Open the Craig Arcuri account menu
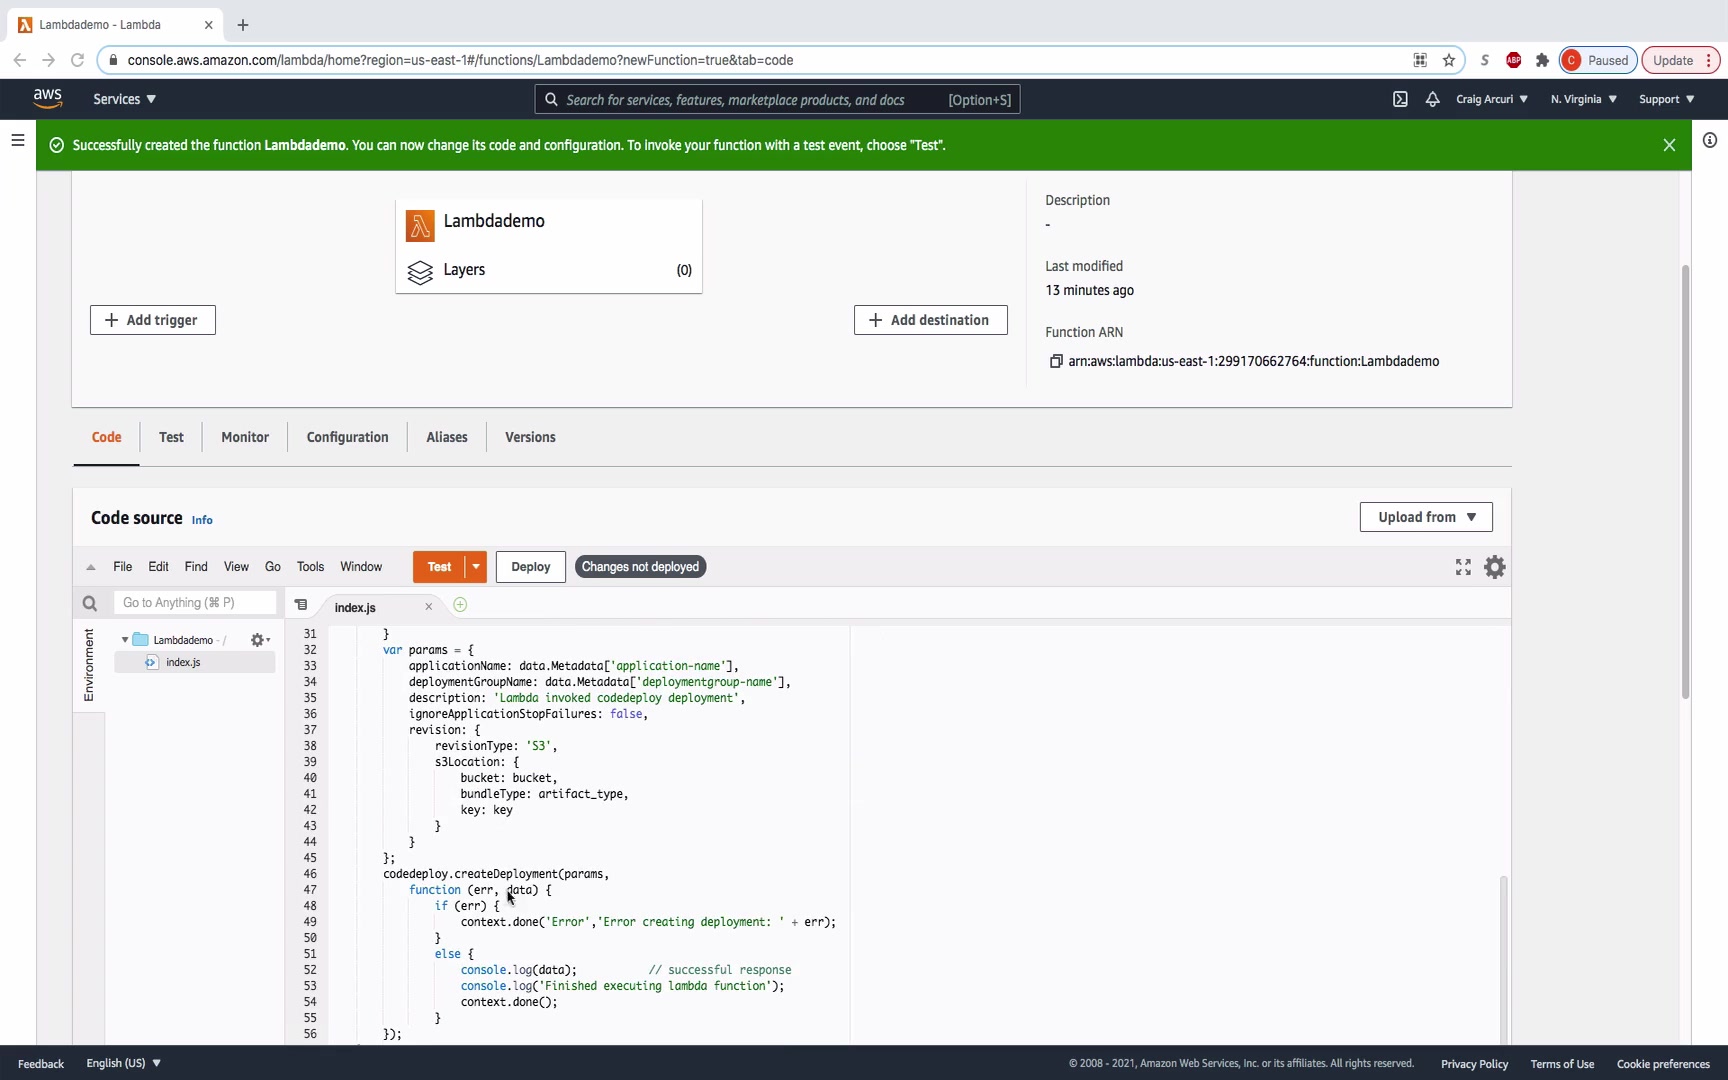Screen dimensions: 1728x1080 point(1492,99)
